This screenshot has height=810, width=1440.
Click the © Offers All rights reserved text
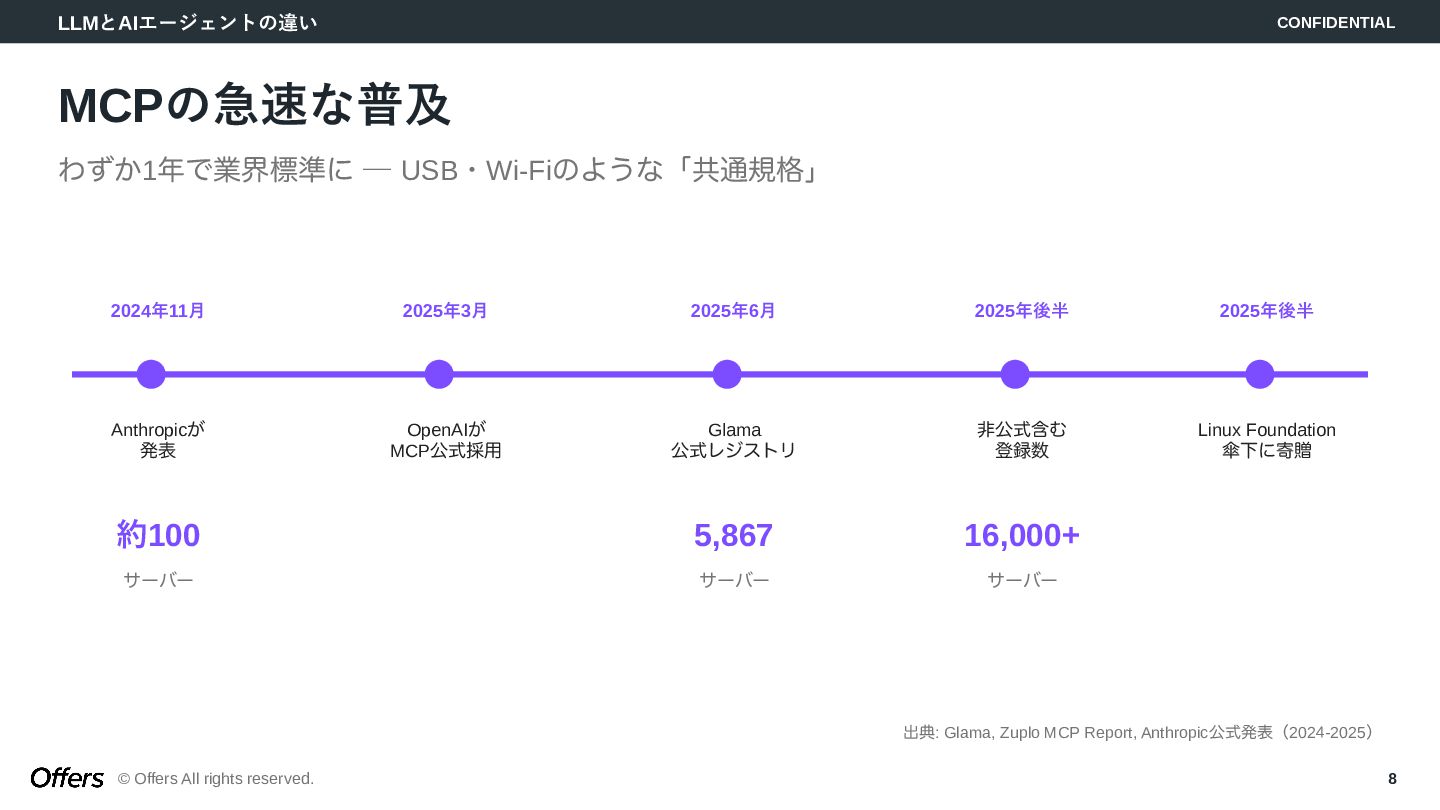pos(216,778)
